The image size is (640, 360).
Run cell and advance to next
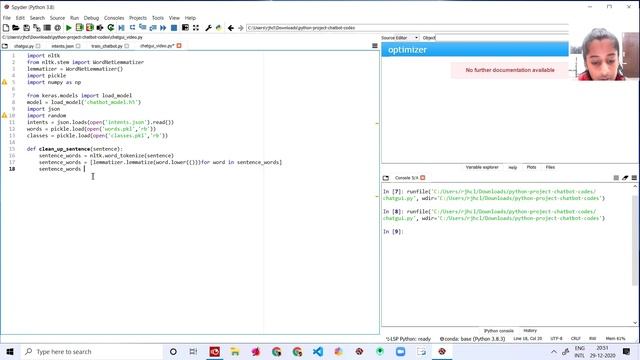pyautogui.click(x=89, y=28)
